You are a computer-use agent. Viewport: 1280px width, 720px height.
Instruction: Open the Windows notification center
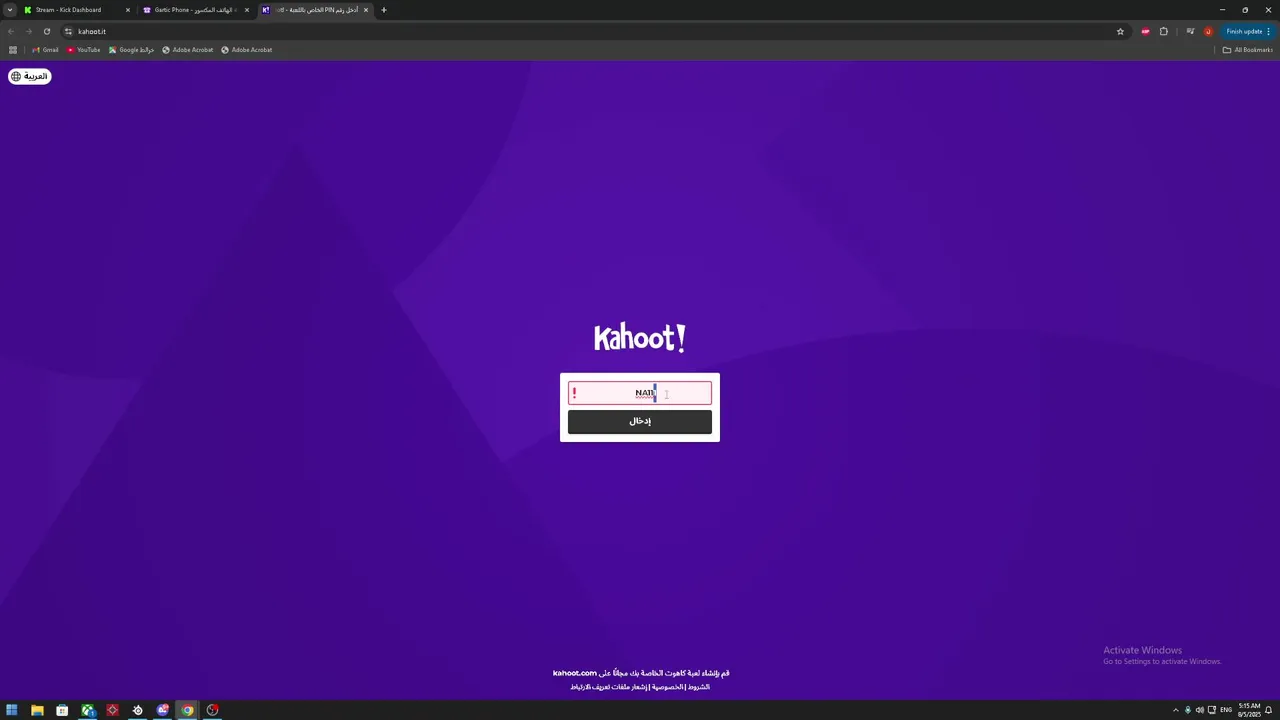click(x=1269, y=710)
